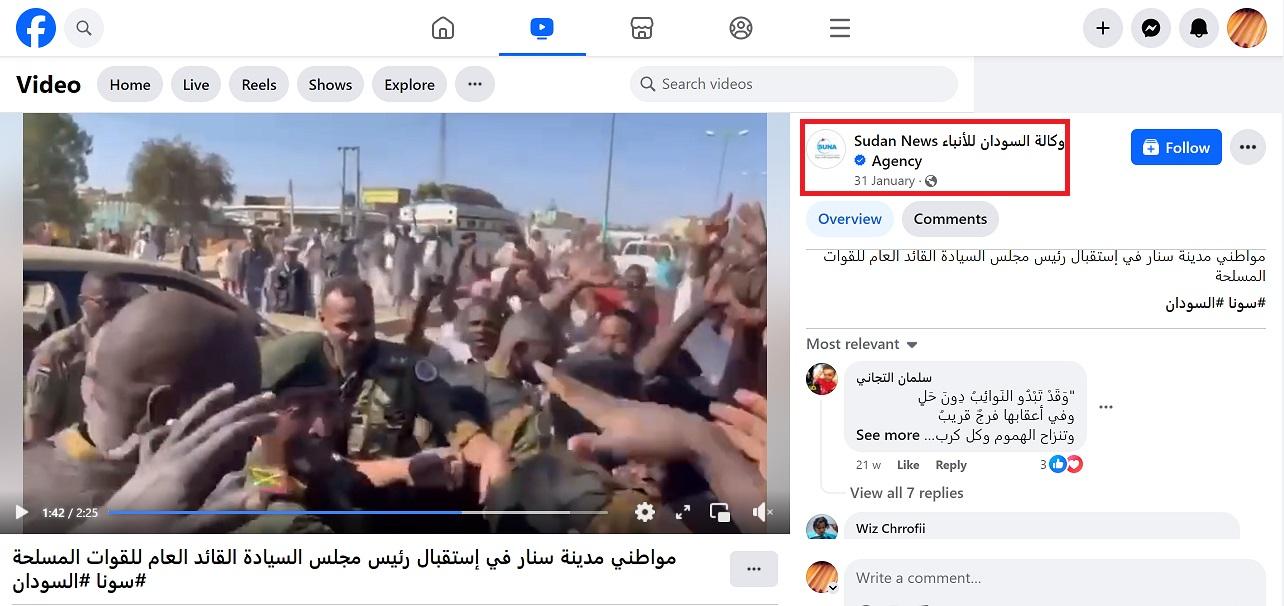The width and height of the screenshot is (1284, 606).
Task: Select the Reels tab
Action: [x=259, y=84]
